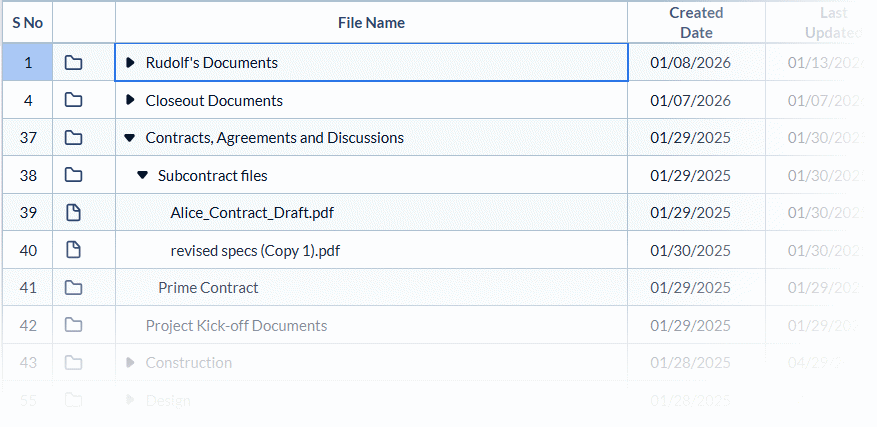877x427 pixels.
Task: Sort by File Name column header
Action: [x=371, y=23]
